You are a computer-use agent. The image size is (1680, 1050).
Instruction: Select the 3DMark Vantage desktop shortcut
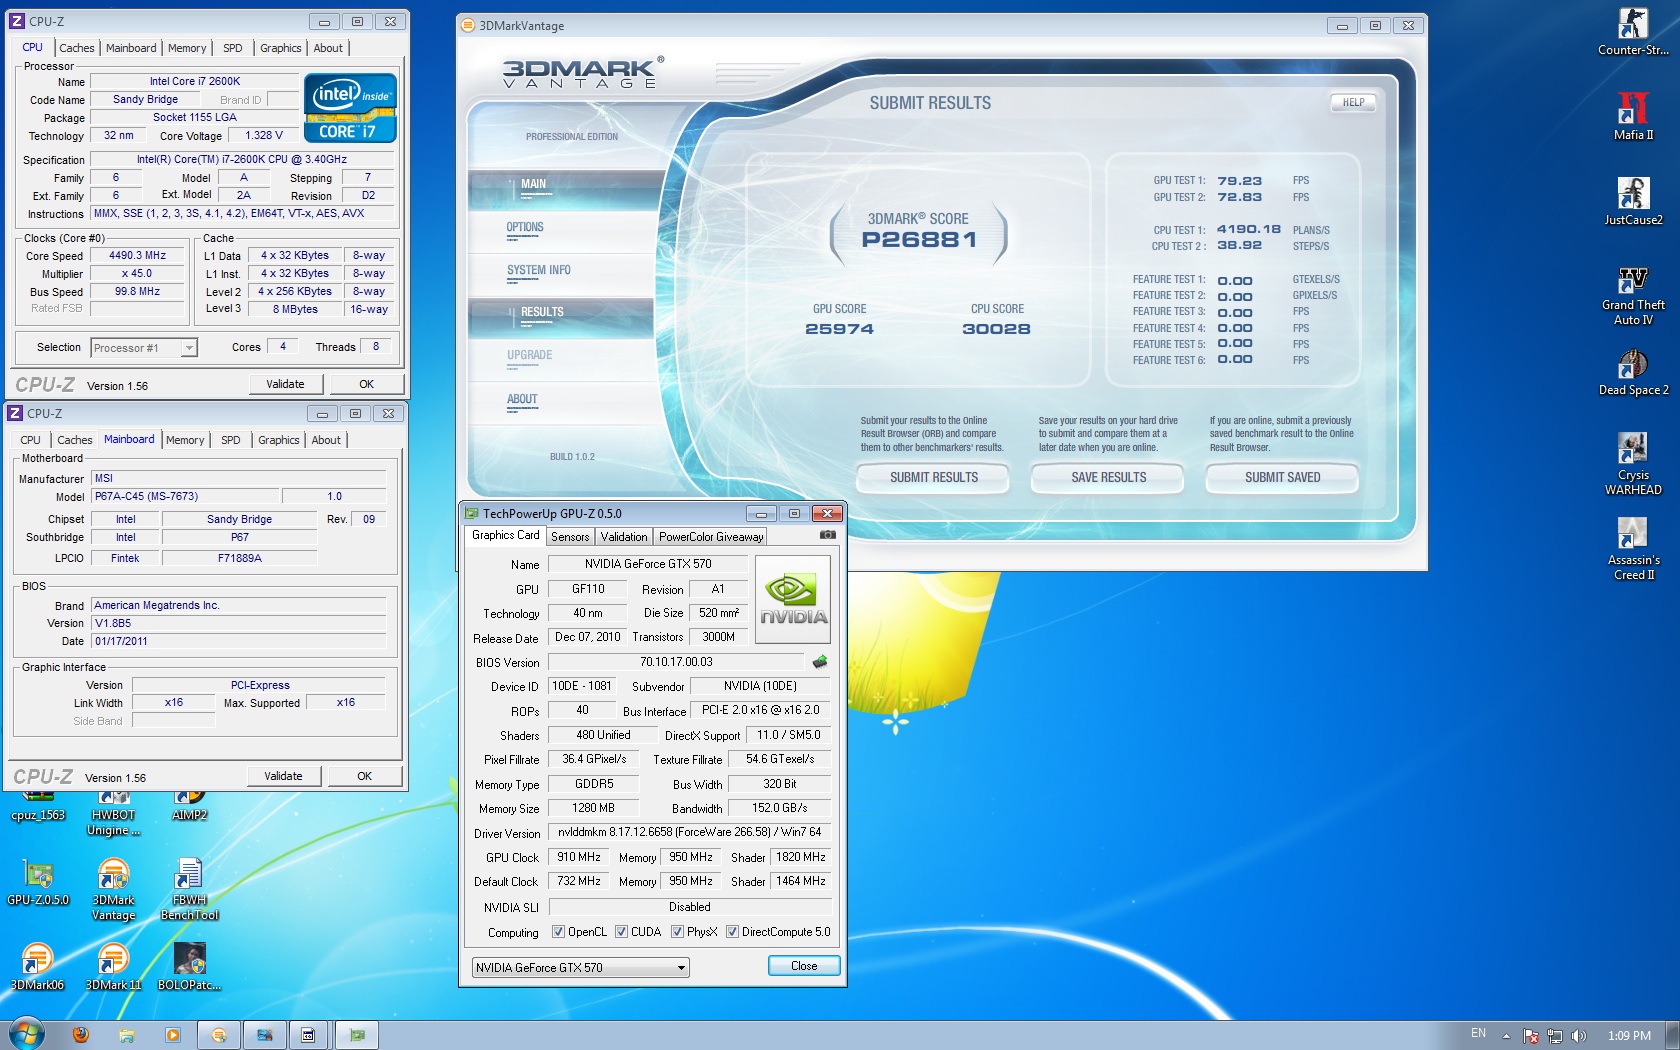113,888
